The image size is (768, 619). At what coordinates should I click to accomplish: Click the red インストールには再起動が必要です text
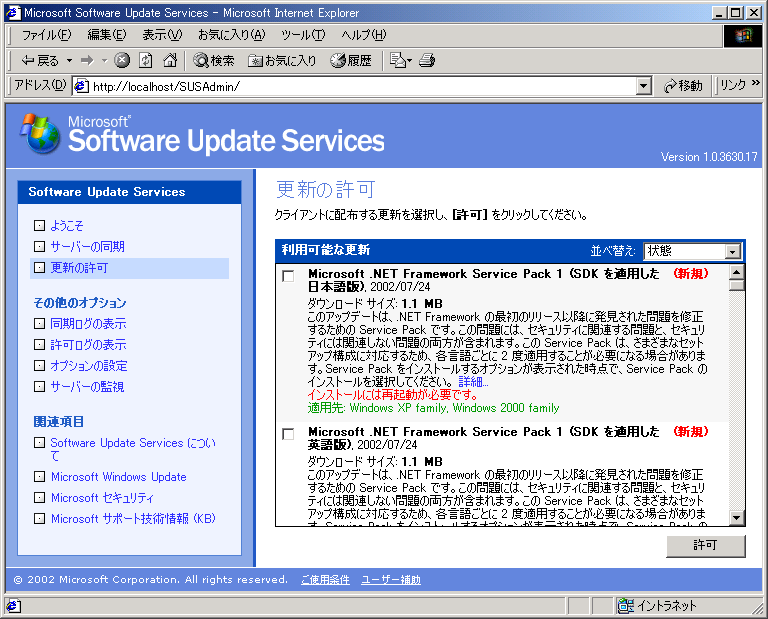click(x=392, y=395)
